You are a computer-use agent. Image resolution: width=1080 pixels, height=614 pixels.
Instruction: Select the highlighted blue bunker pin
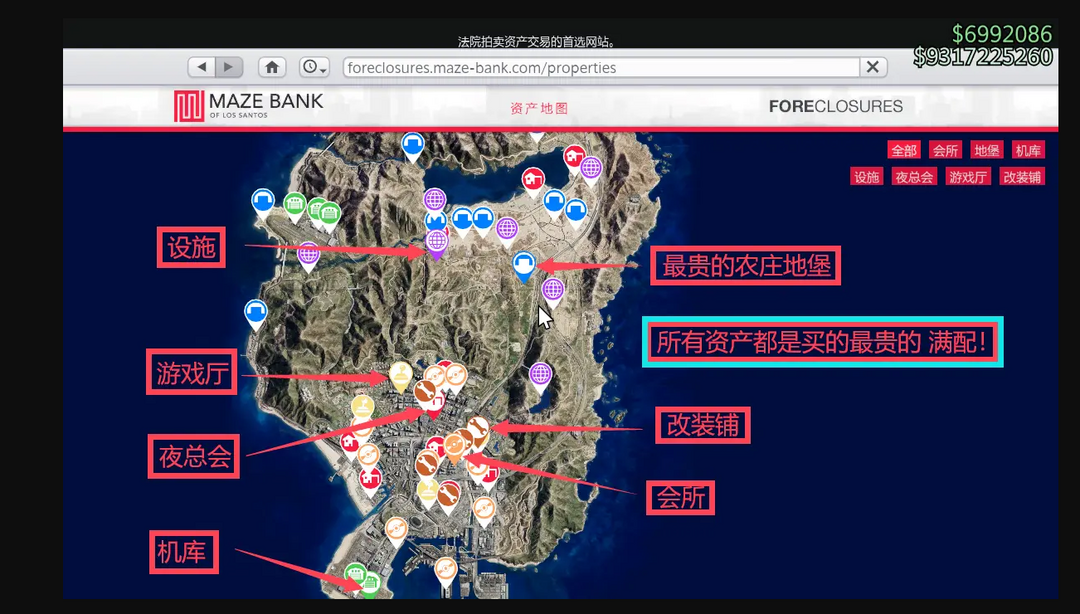(x=524, y=265)
